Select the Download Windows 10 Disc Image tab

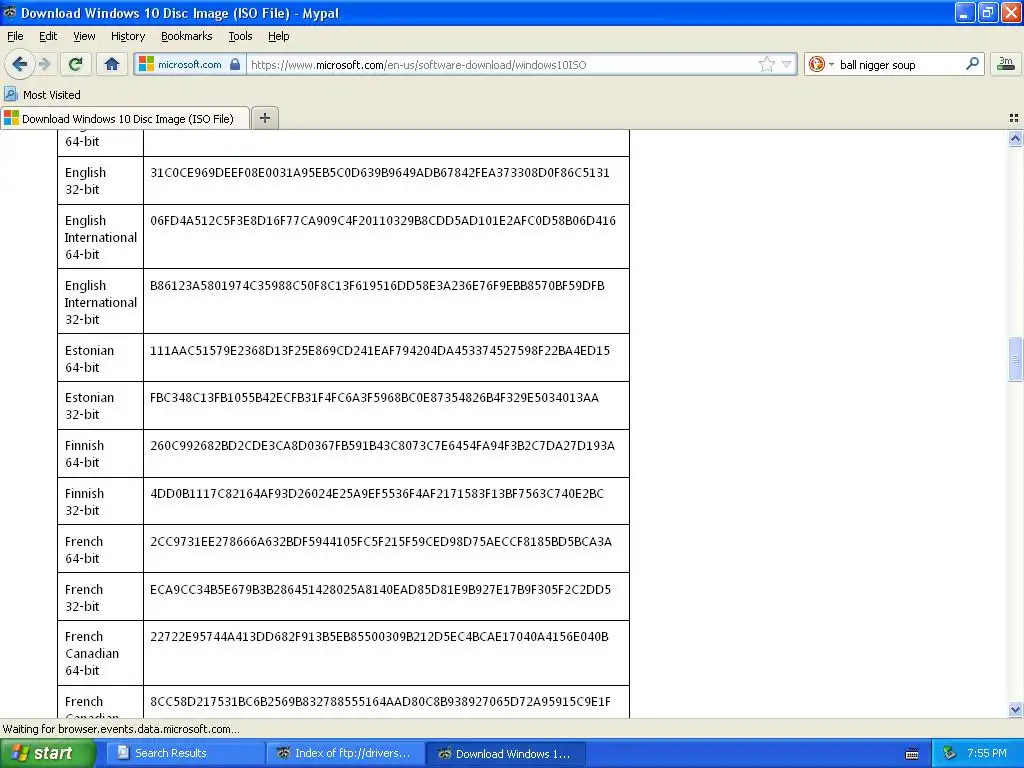[x=125, y=118]
